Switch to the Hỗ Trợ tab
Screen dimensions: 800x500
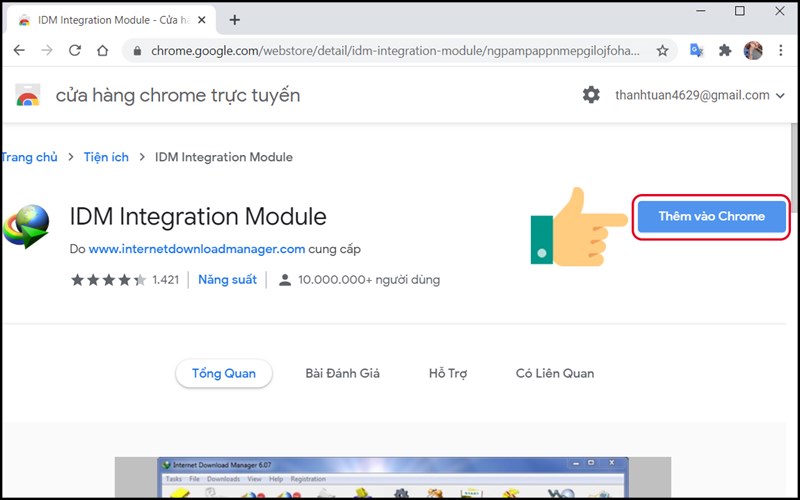tap(448, 373)
